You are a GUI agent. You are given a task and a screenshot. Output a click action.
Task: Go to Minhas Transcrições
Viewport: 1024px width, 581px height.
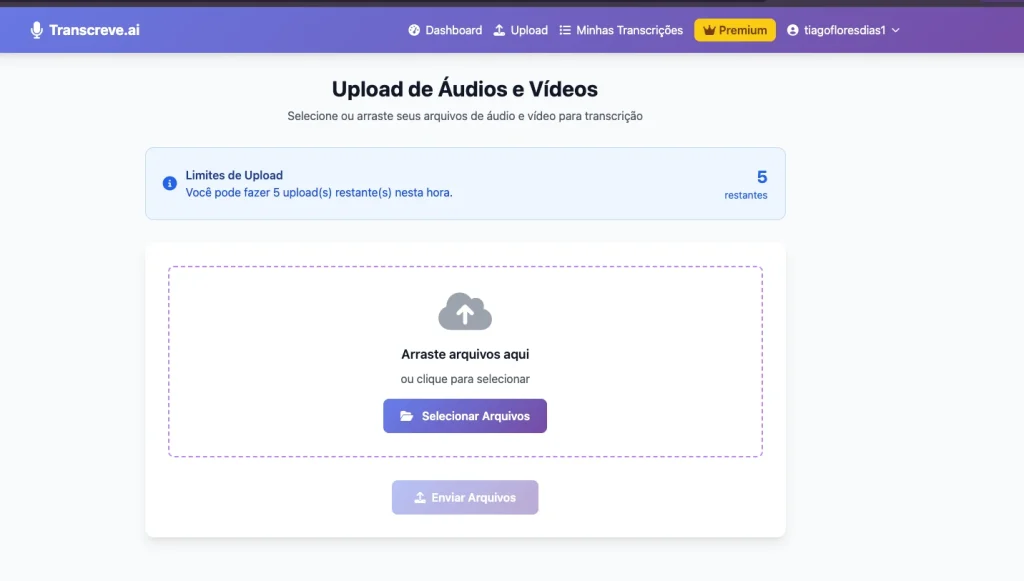pos(620,30)
